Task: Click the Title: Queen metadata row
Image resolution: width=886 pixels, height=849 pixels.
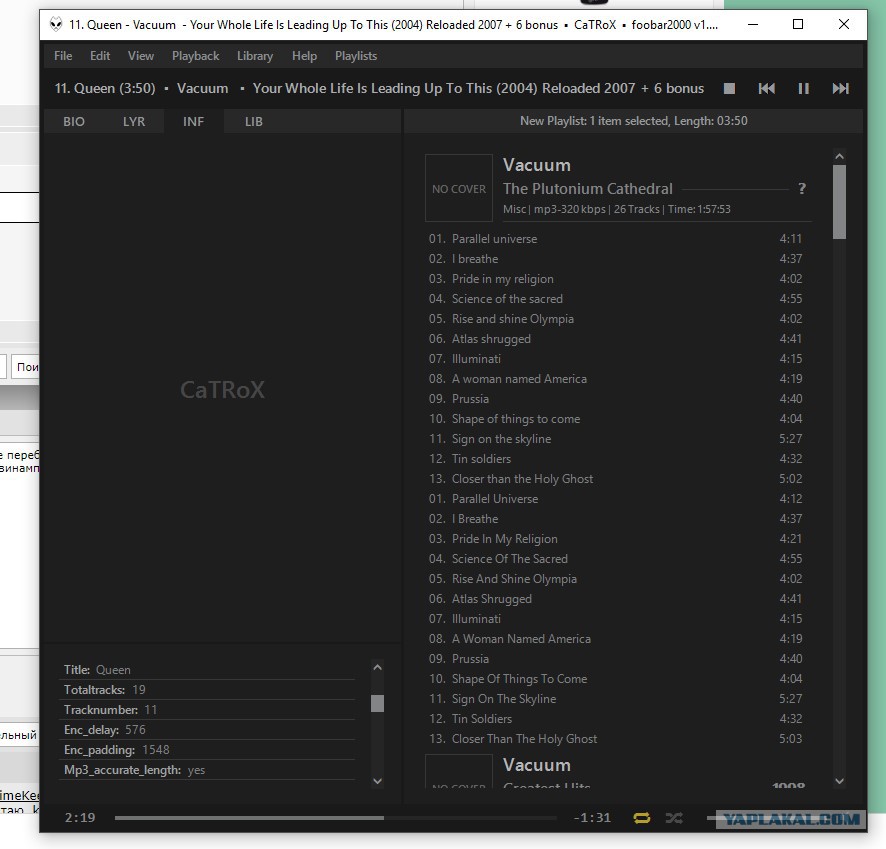Action: click(x=207, y=670)
